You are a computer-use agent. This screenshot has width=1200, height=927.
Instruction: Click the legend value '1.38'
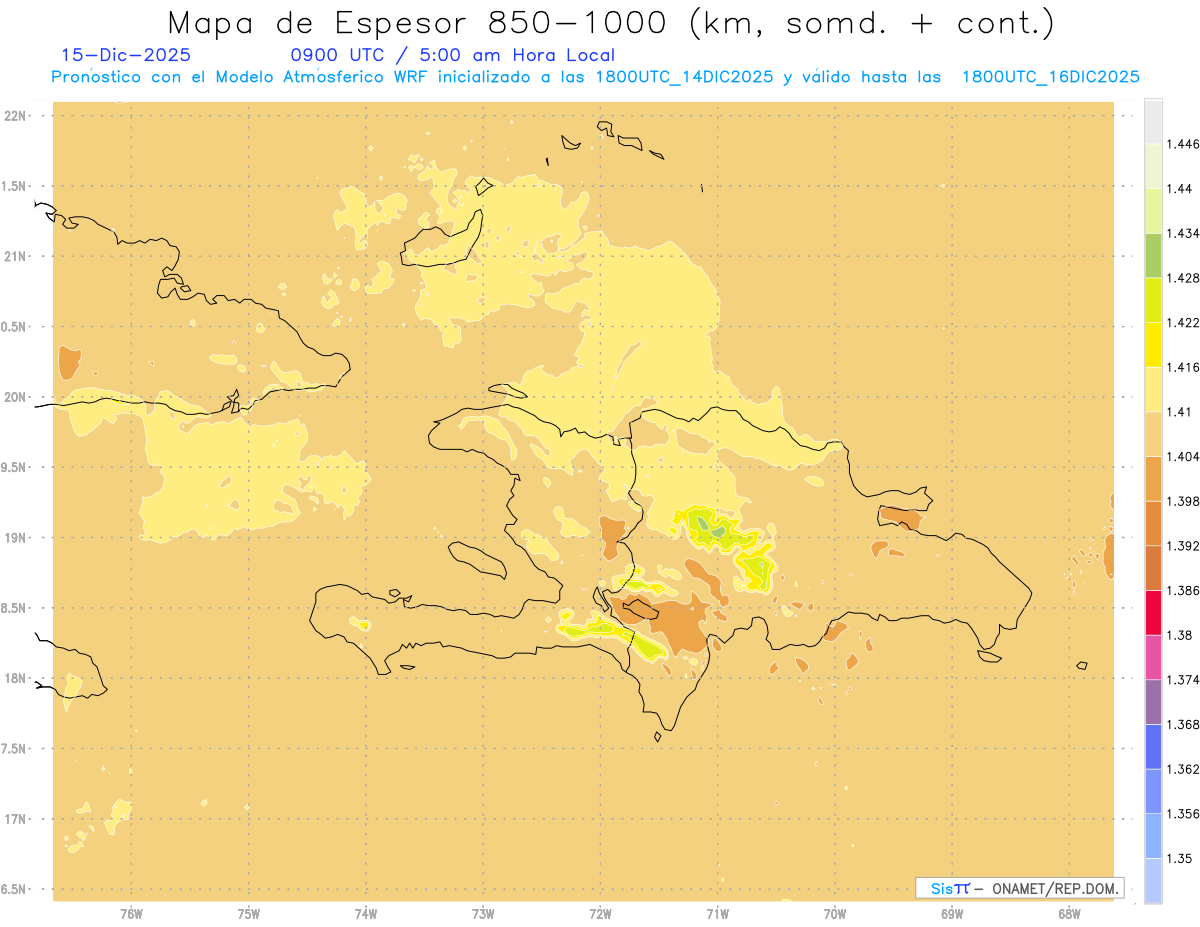(1181, 635)
